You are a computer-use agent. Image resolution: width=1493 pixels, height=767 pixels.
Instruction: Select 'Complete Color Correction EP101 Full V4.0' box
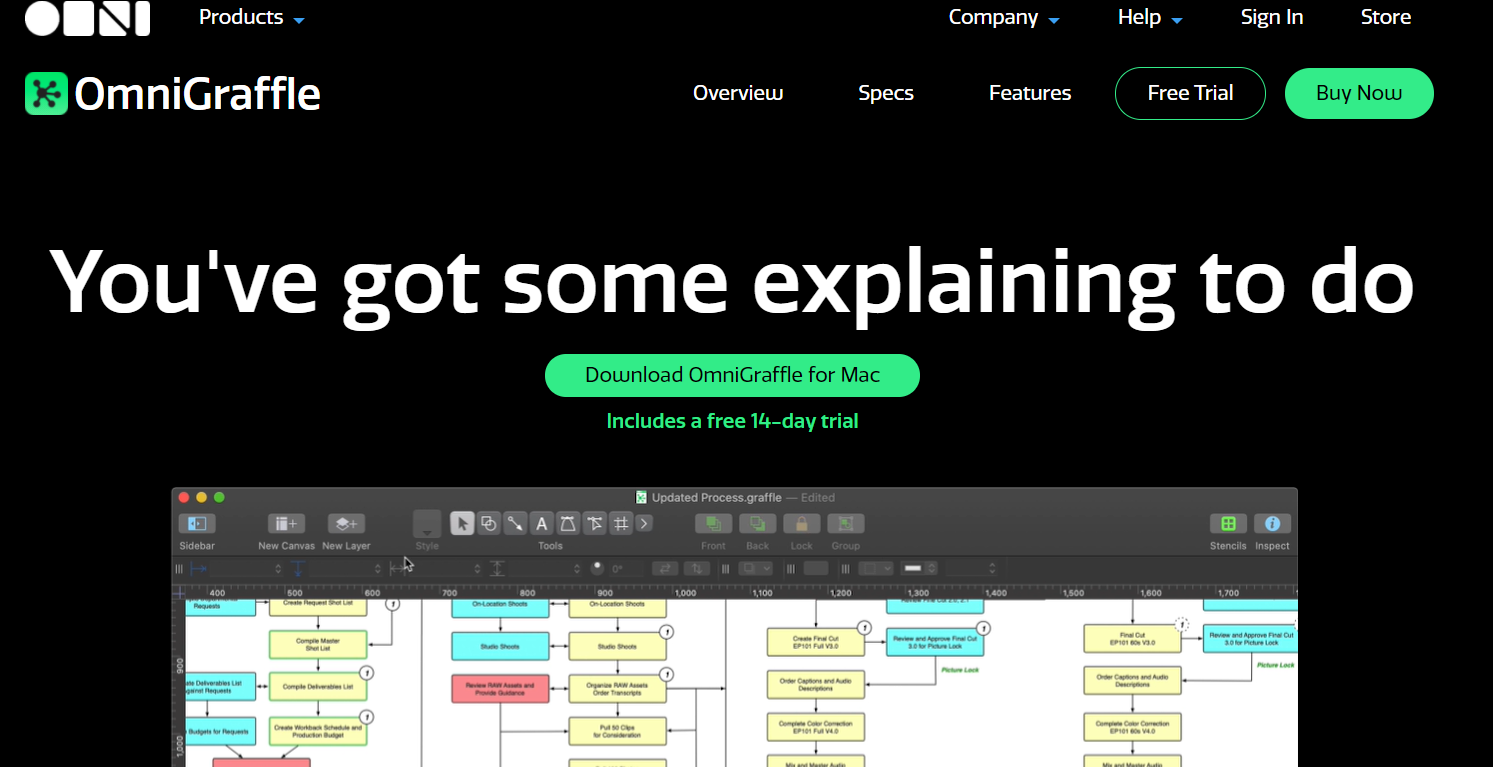(x=816, y=726)
